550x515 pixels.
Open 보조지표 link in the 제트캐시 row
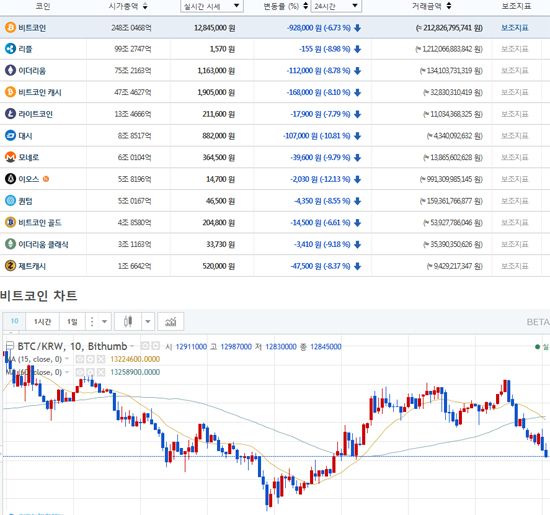[515, 266]
